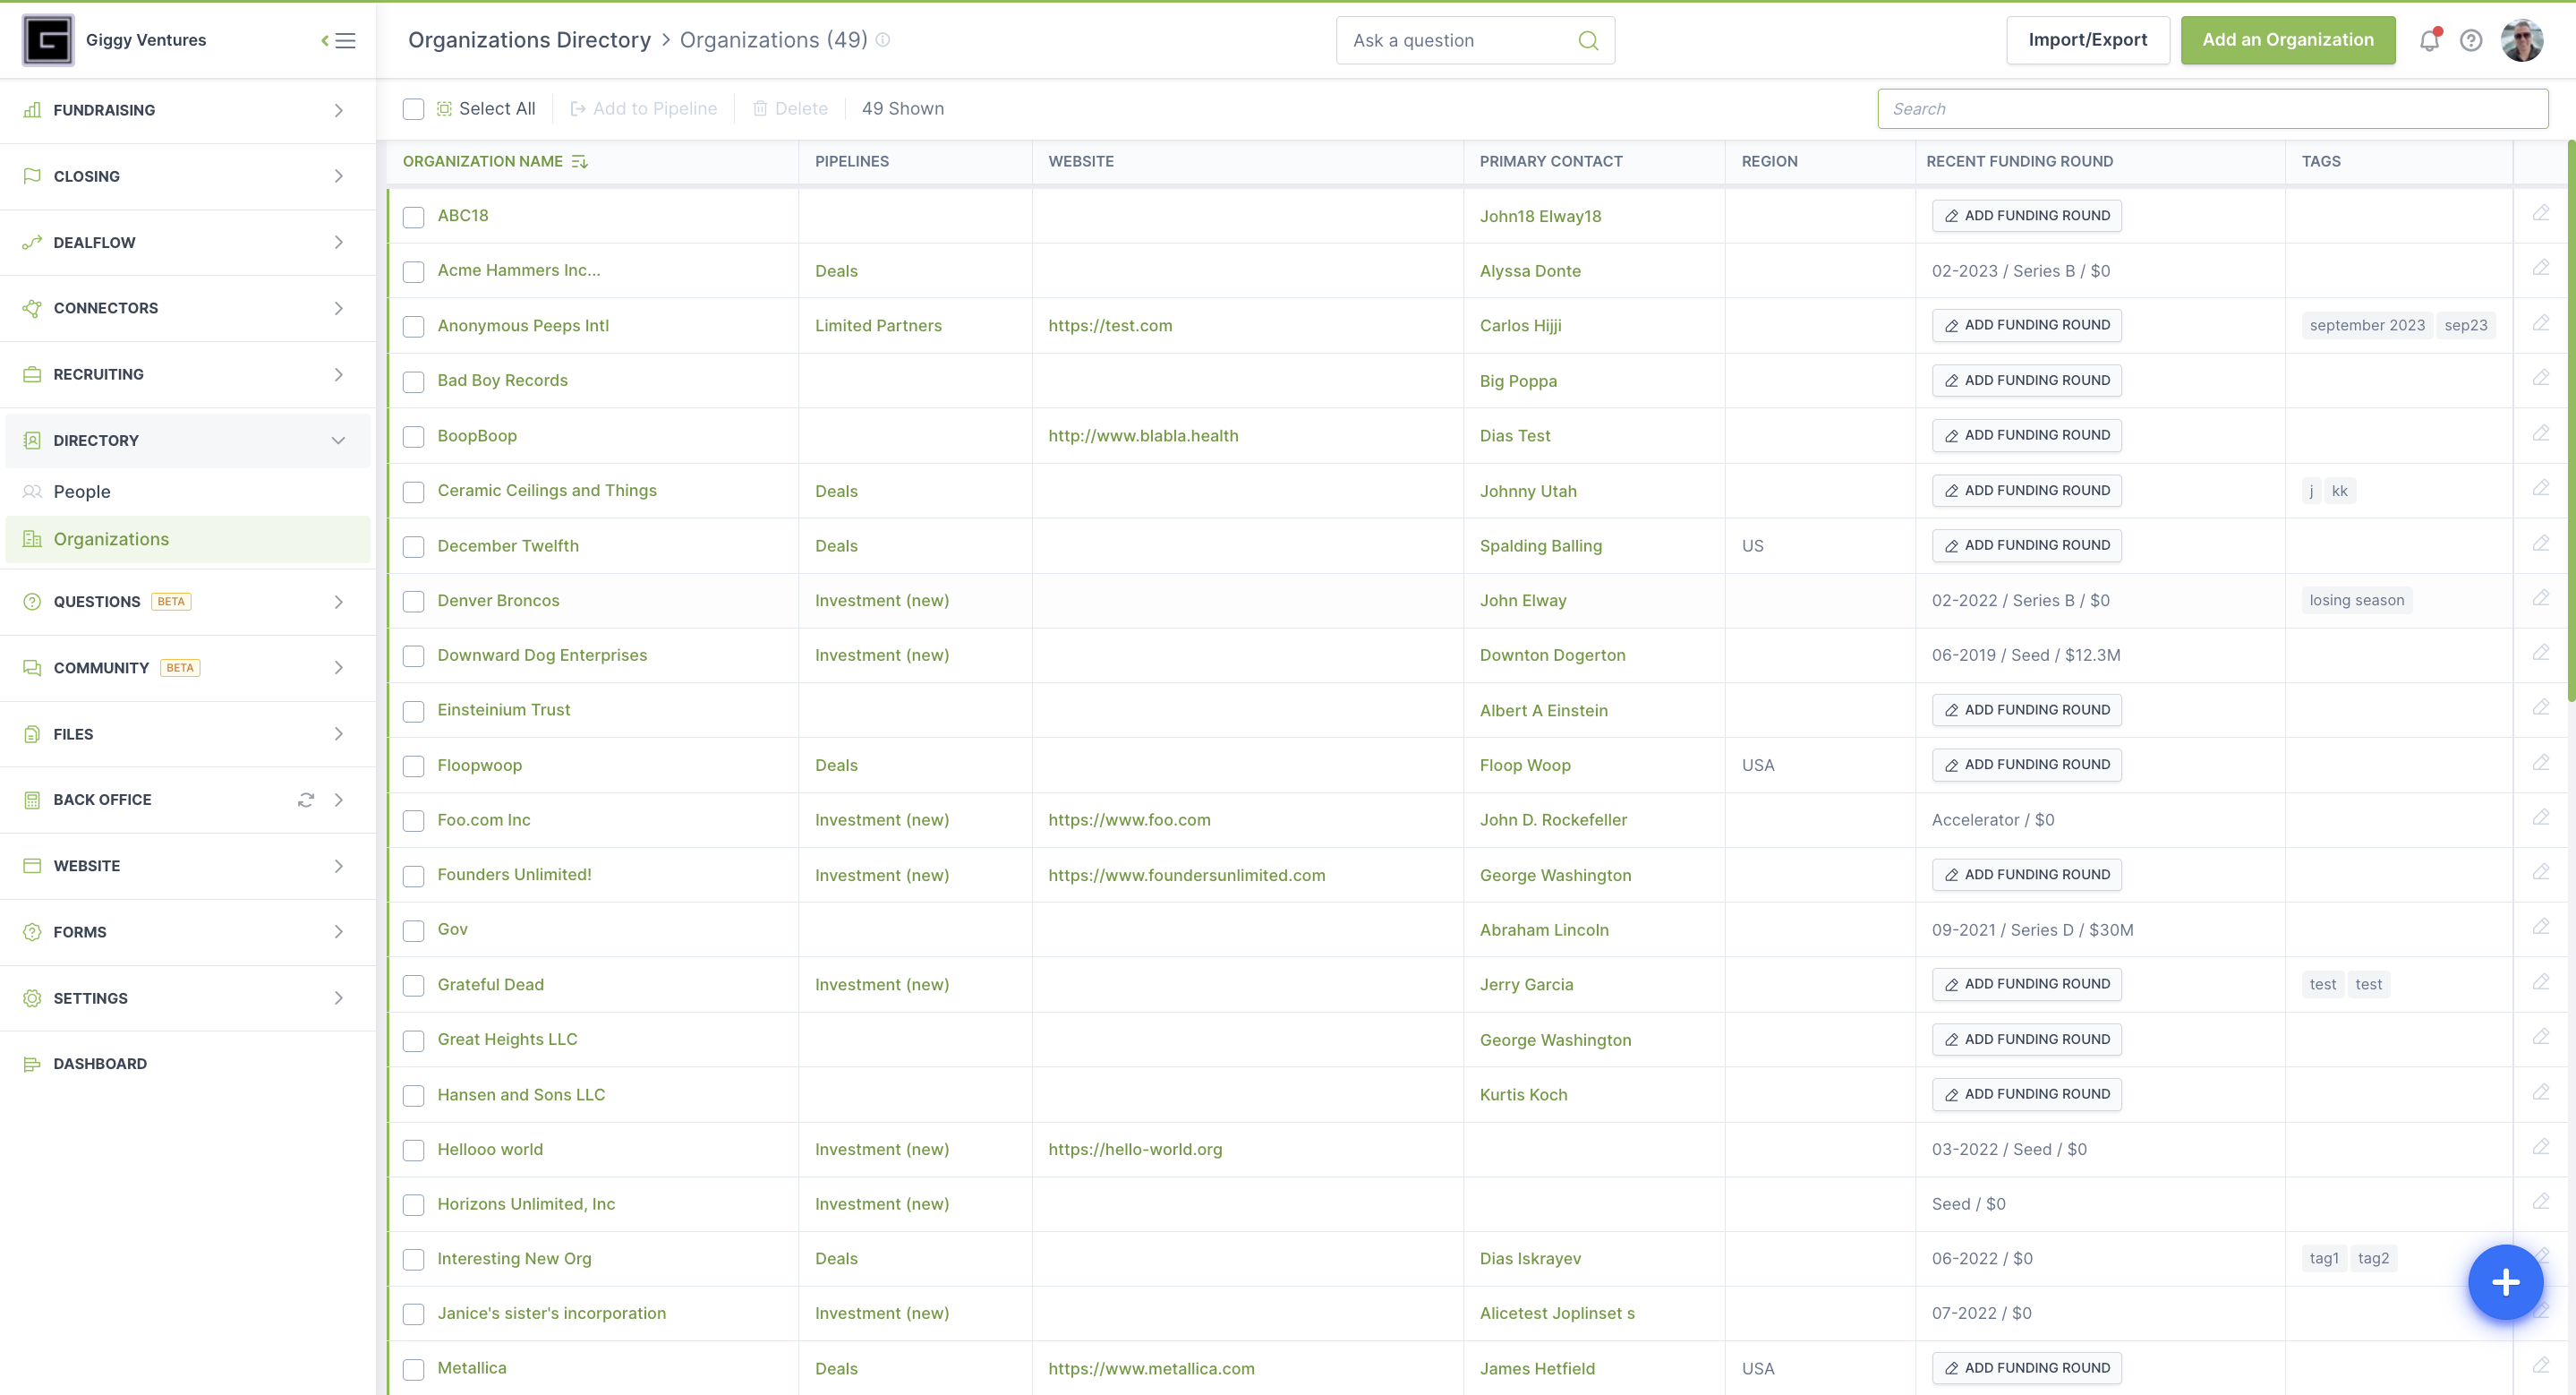
Task: Click the Connectors sidebar icon
Action: pos(32,307)
